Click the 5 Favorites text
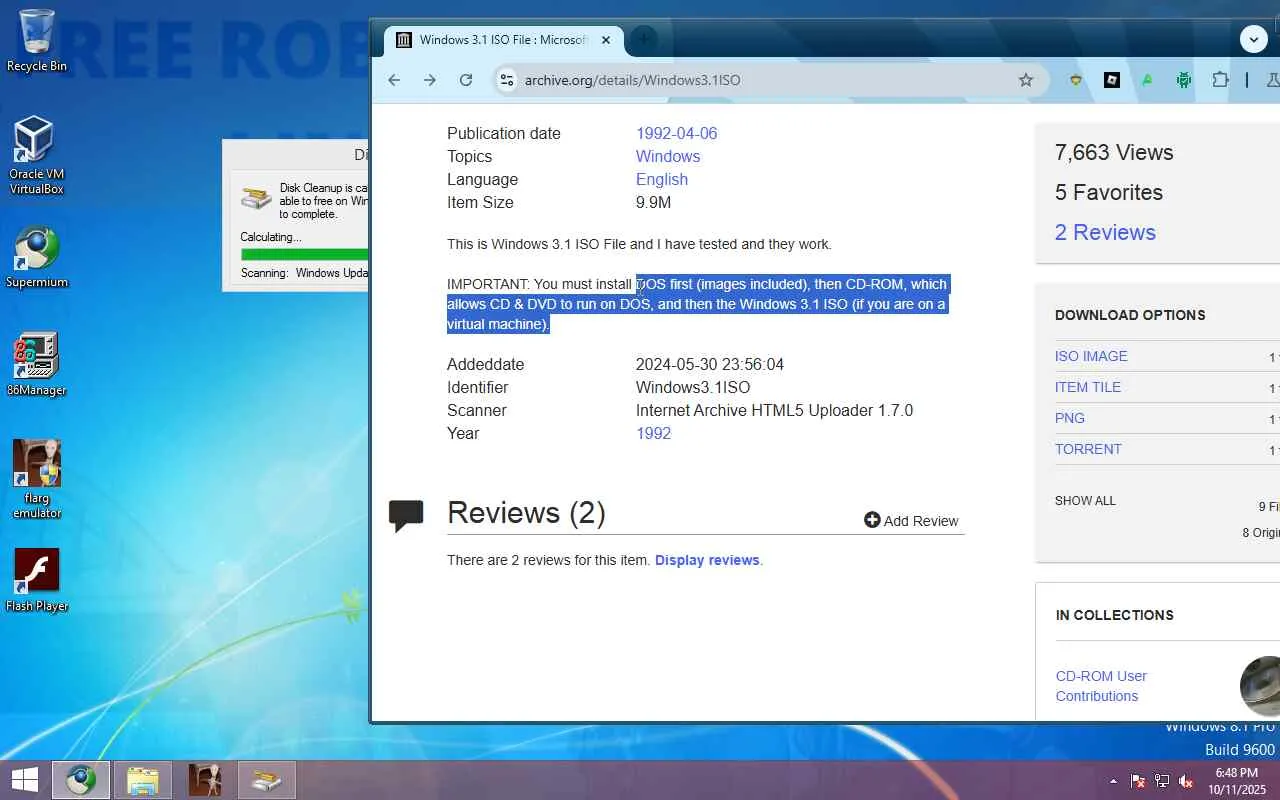The image size is (1280, 800). click(1109, 192)
